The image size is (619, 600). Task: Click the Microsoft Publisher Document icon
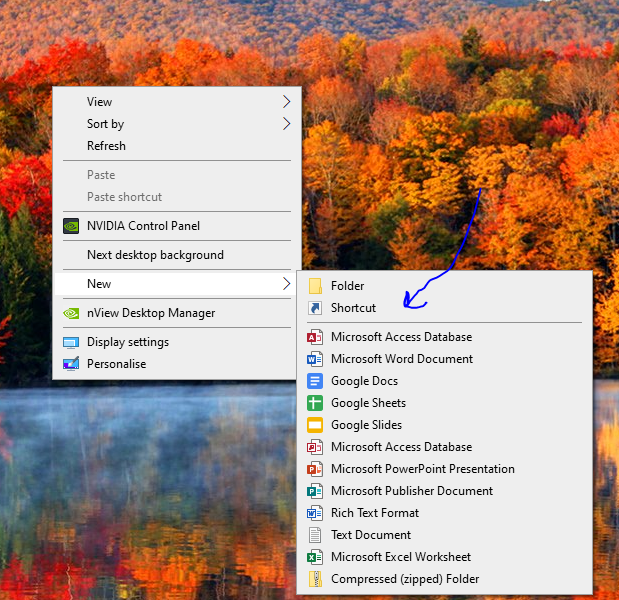(315, 491)
